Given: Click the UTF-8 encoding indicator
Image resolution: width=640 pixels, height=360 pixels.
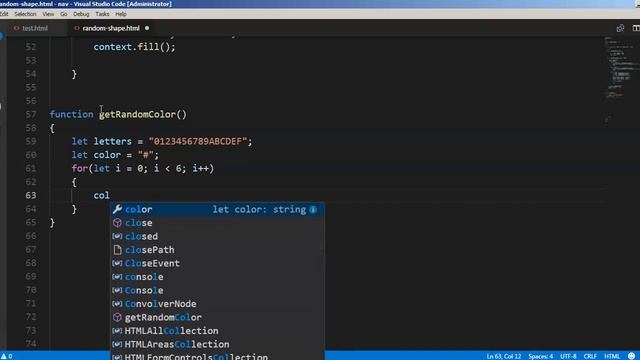Looking at the screenshot, I should pyautogui.click(x=568, y=356).
